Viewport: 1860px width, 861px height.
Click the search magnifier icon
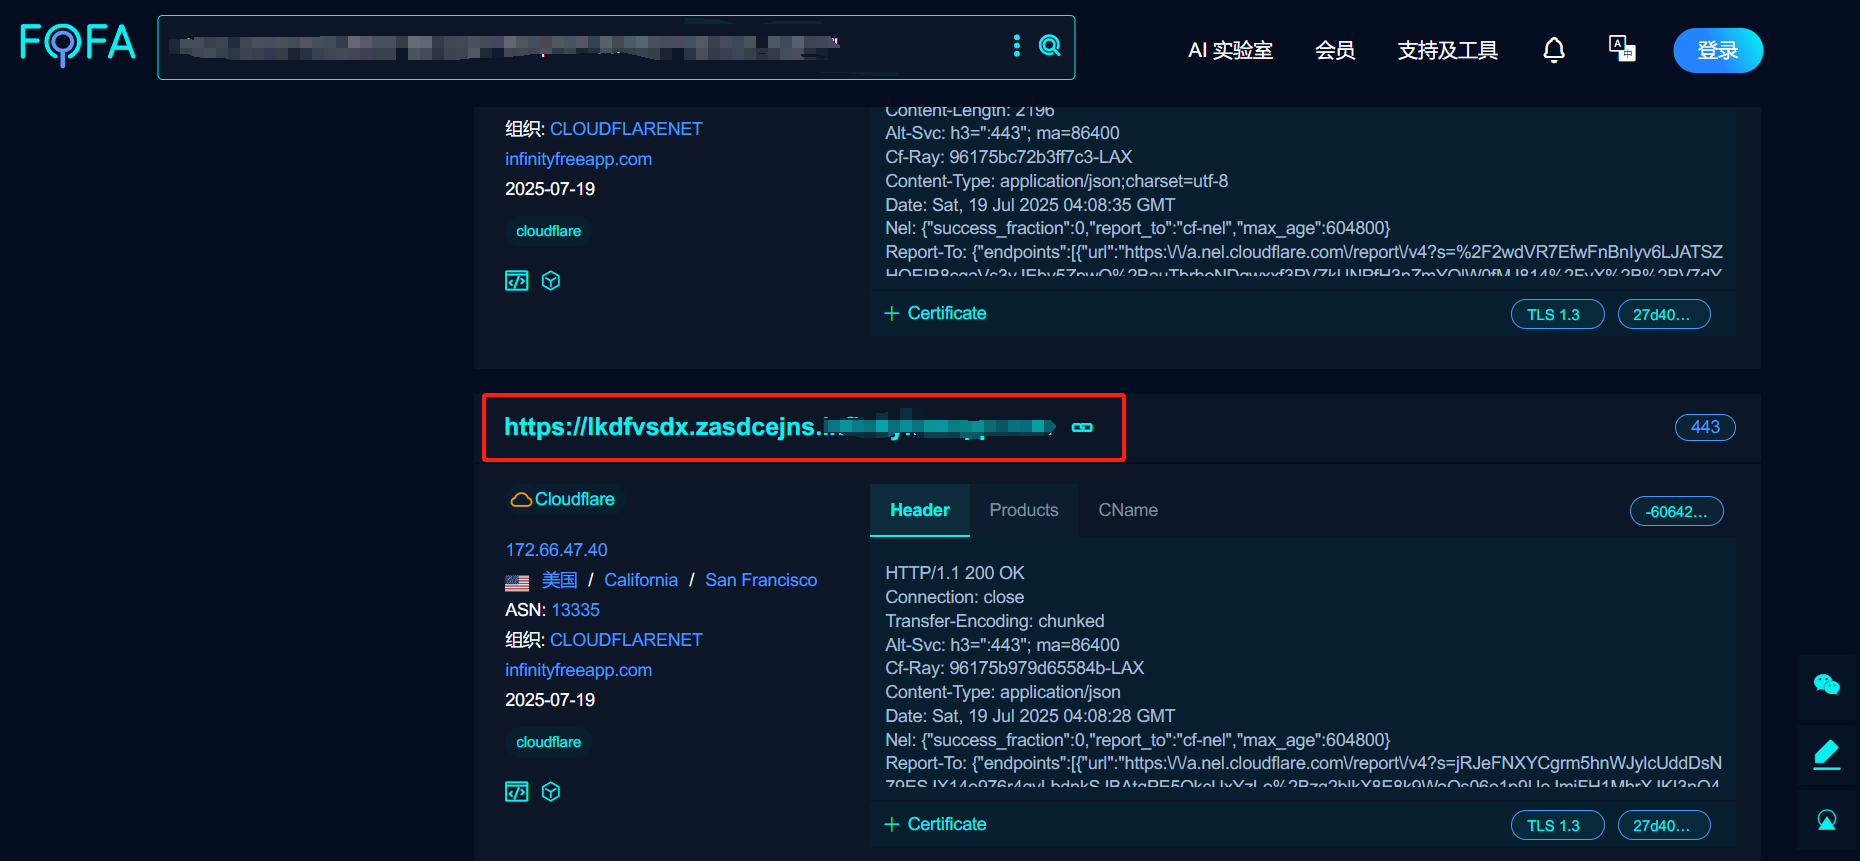pos(1049,46)
